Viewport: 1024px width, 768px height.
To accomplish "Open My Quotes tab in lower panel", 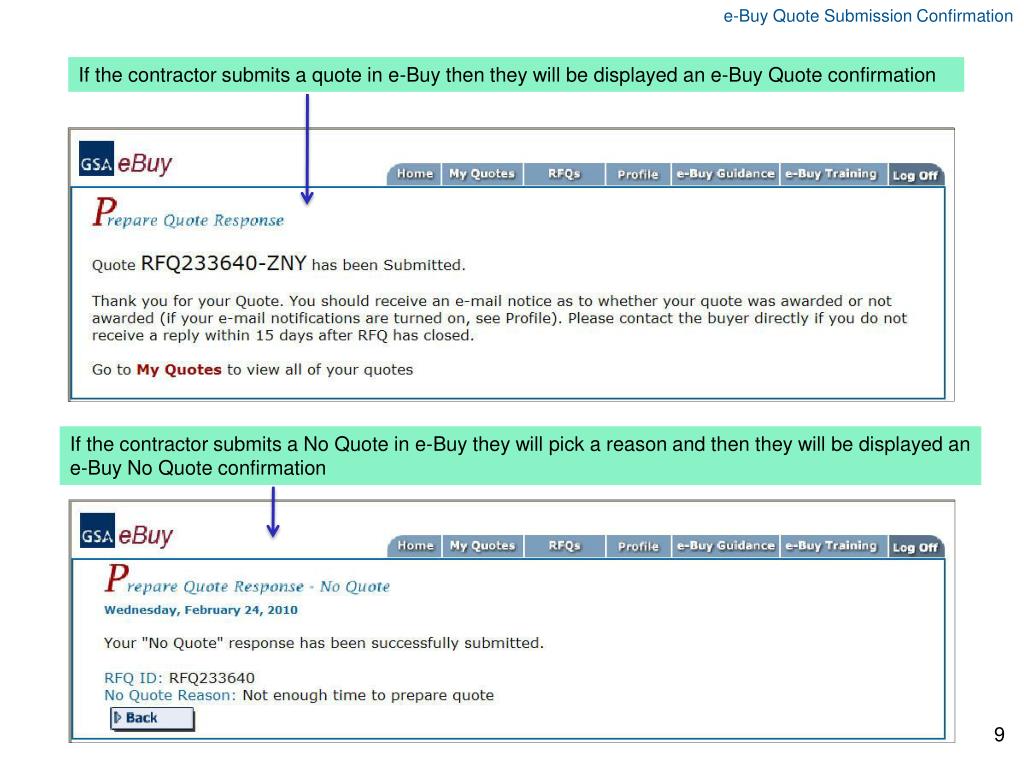I will click(483, 546).
